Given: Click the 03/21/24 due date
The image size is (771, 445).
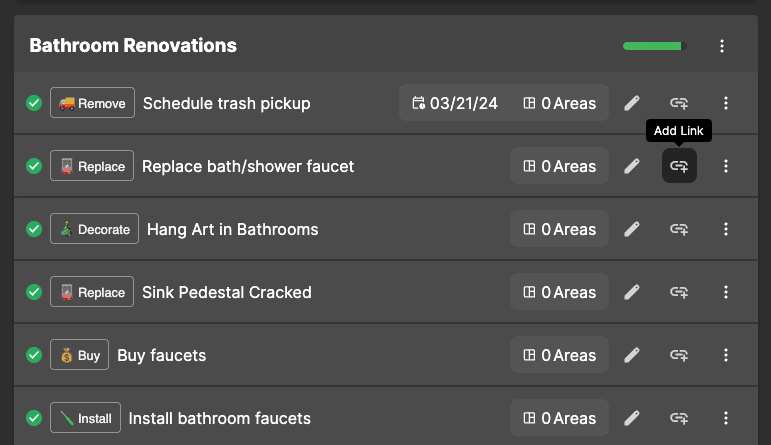Looking at the screenshot, I should point(455,103).
